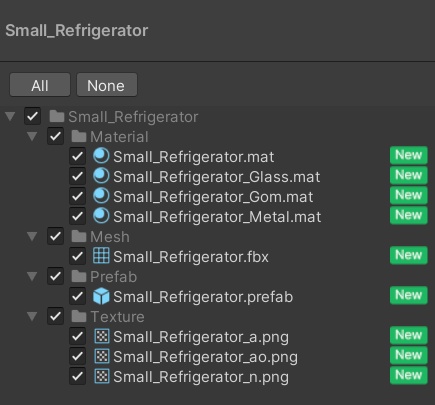The image size is (435, 405).
Task: Click the Small_Refrigerator_Metal.mat material icon
Action: coord(101,216)
